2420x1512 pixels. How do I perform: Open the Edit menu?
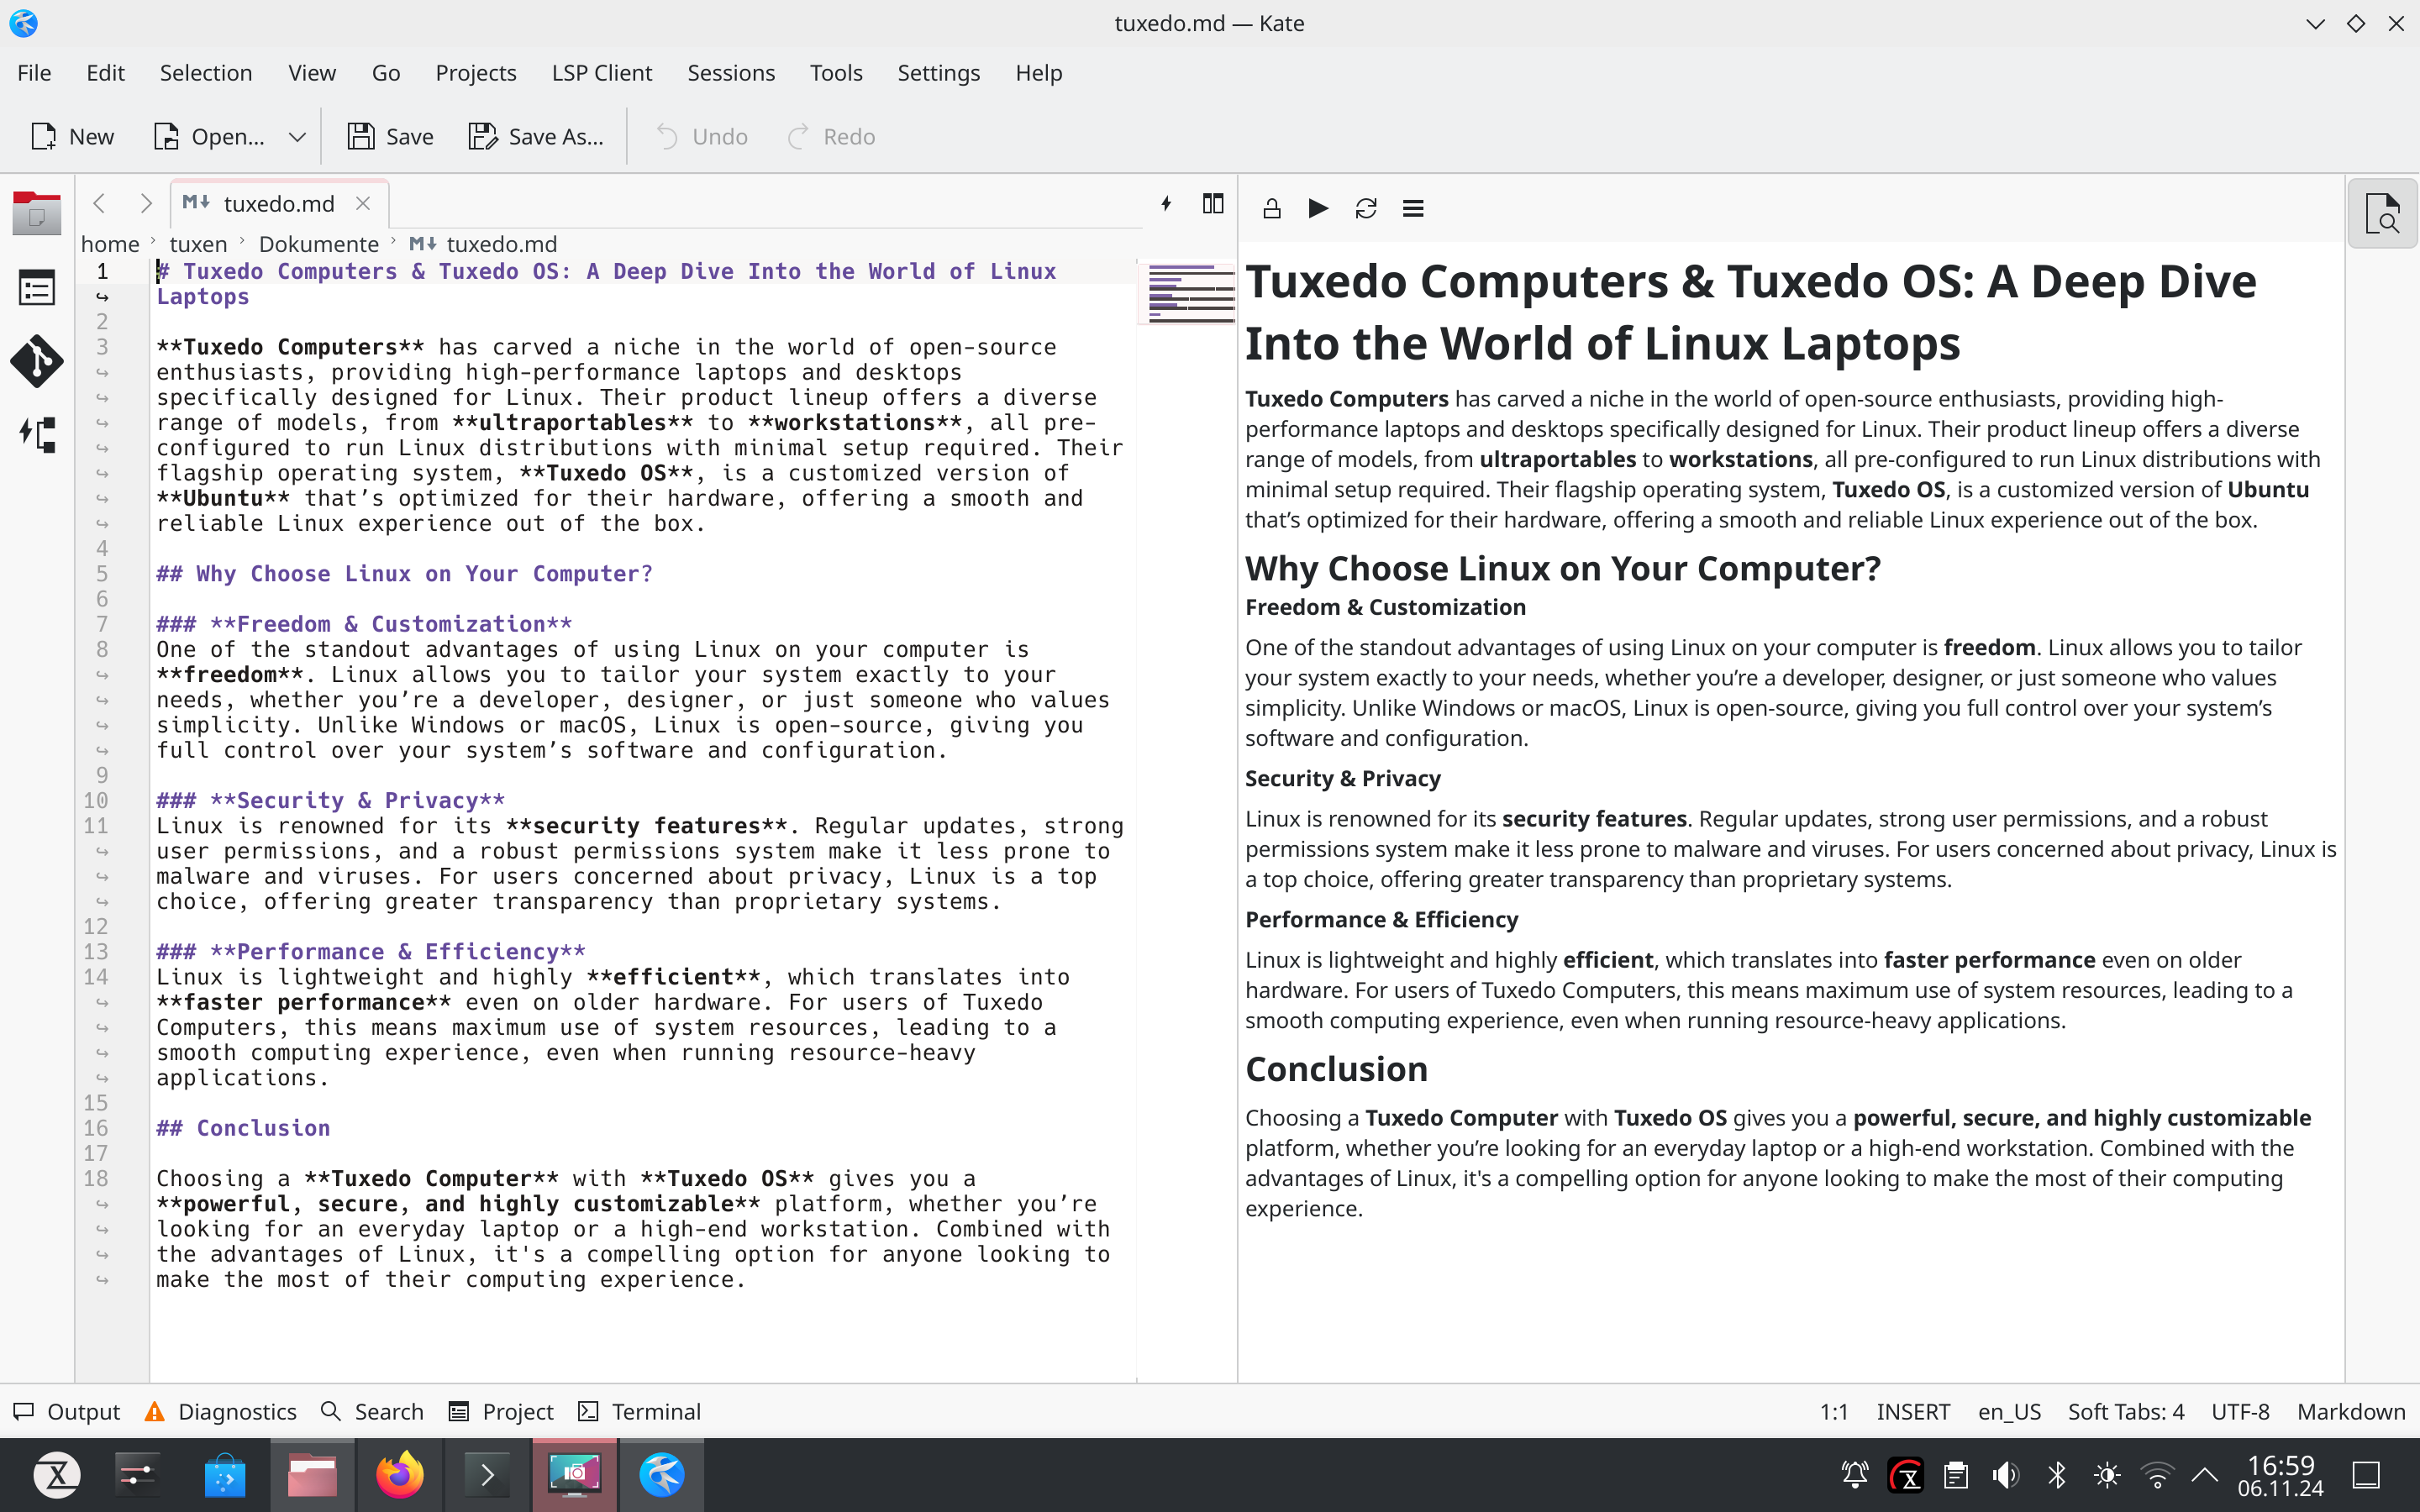105,73
